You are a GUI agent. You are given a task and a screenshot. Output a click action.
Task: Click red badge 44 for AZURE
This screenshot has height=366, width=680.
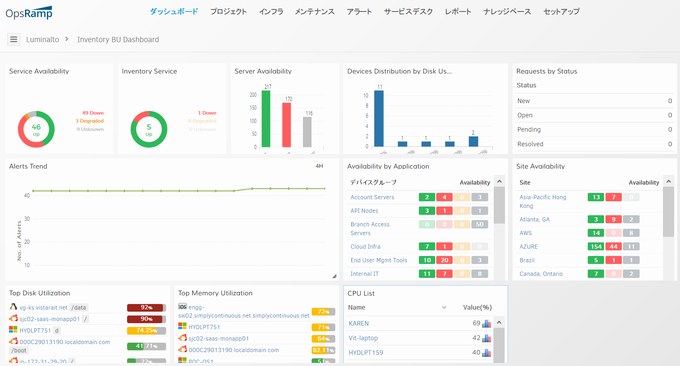613,246
